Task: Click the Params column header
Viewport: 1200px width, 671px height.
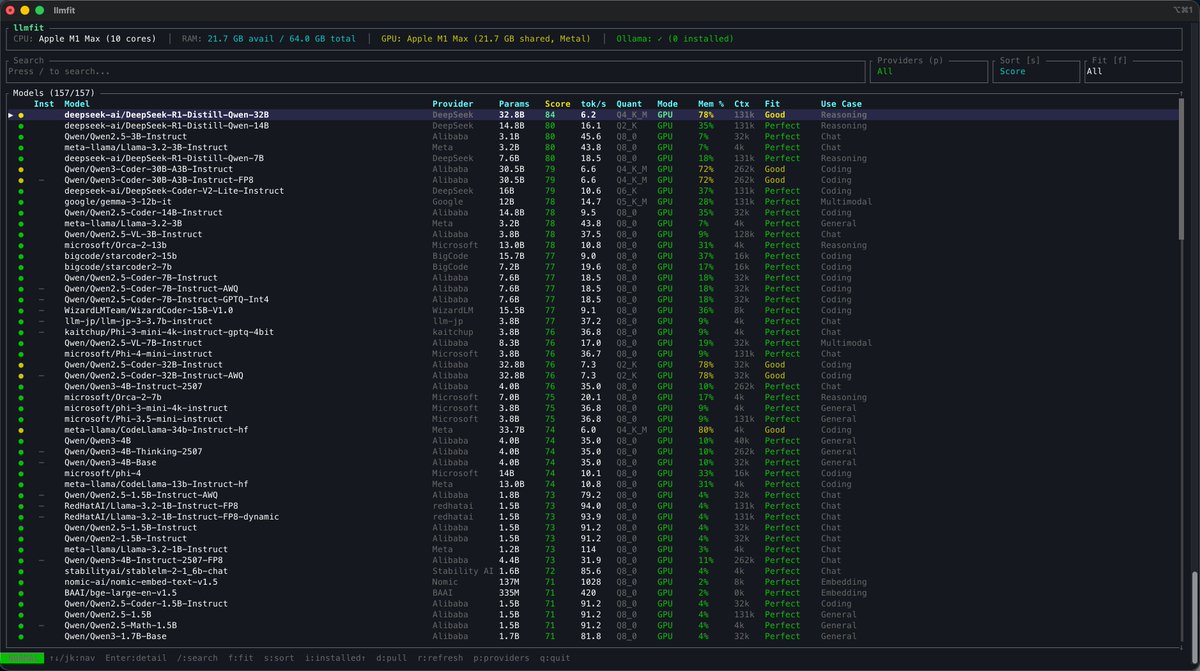Action: pos(514,104)
